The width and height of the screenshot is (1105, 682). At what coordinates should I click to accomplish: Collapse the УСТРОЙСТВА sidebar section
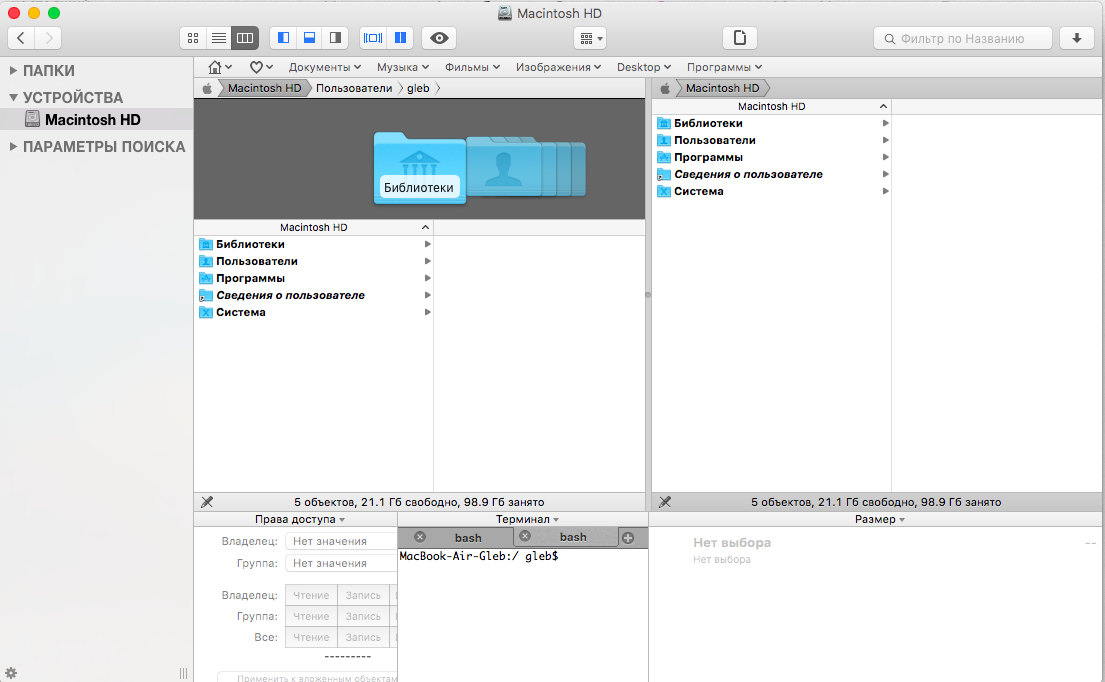coord(13,97)
